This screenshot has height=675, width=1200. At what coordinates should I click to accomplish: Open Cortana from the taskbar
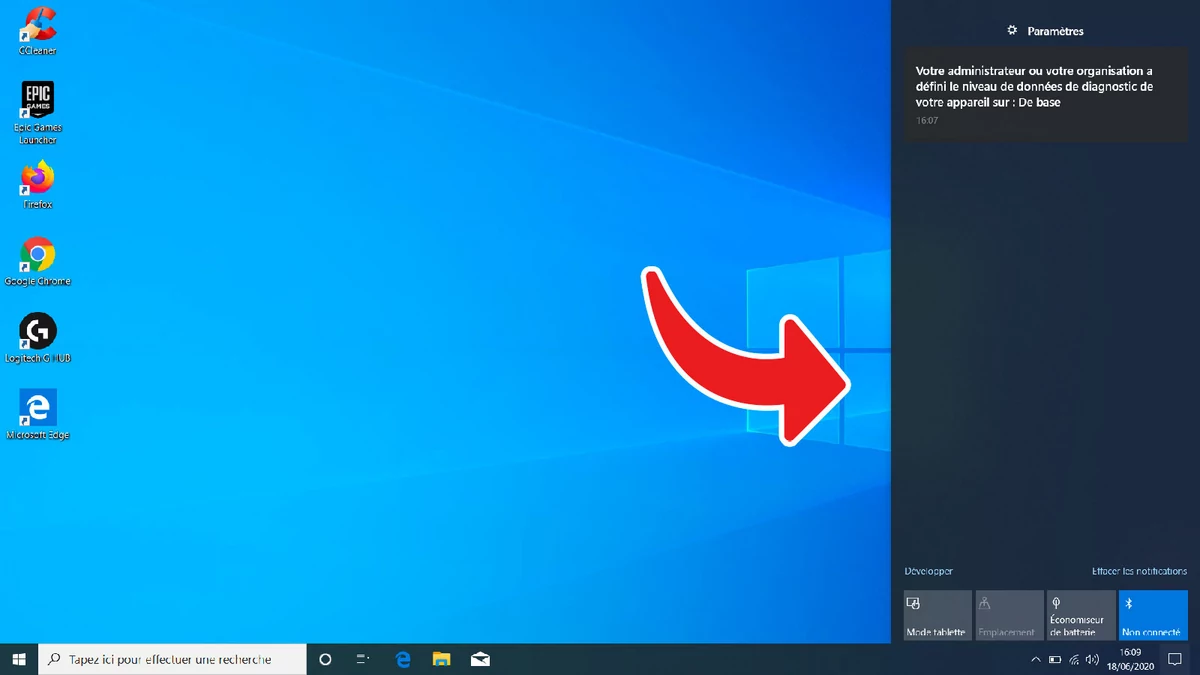[x=324, y=659]
